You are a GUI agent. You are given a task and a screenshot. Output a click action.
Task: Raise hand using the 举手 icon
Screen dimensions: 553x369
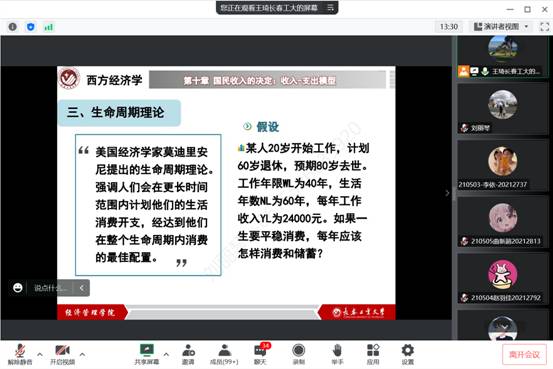[x=337, y=354]
